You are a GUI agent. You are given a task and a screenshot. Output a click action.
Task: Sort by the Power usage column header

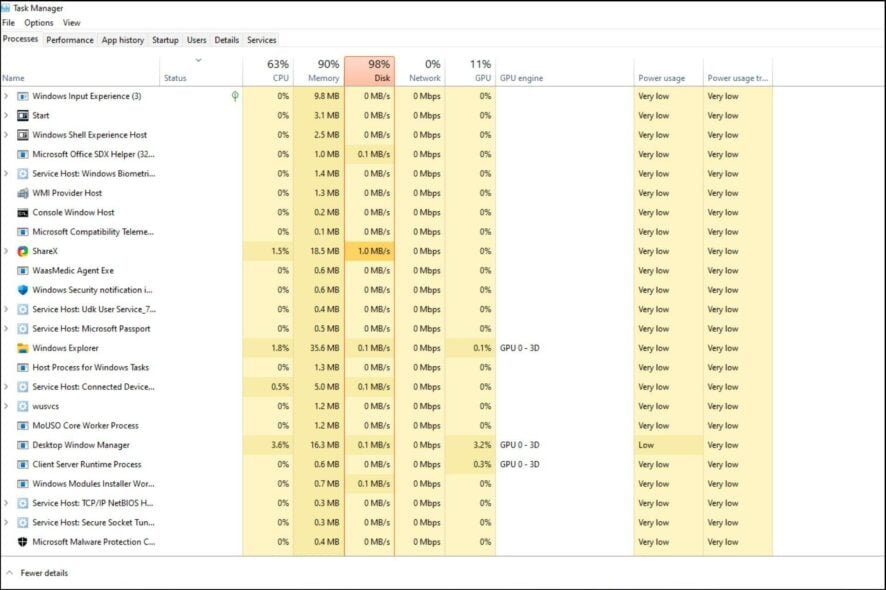[x=668, y=71]
